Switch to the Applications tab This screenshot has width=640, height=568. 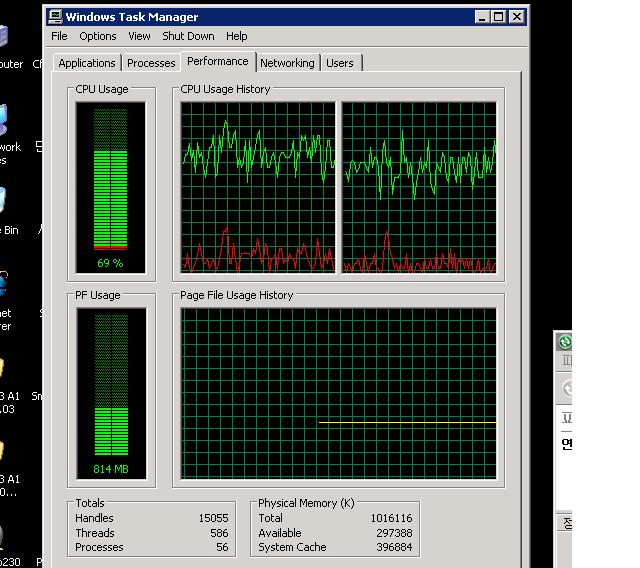[87, 63]
